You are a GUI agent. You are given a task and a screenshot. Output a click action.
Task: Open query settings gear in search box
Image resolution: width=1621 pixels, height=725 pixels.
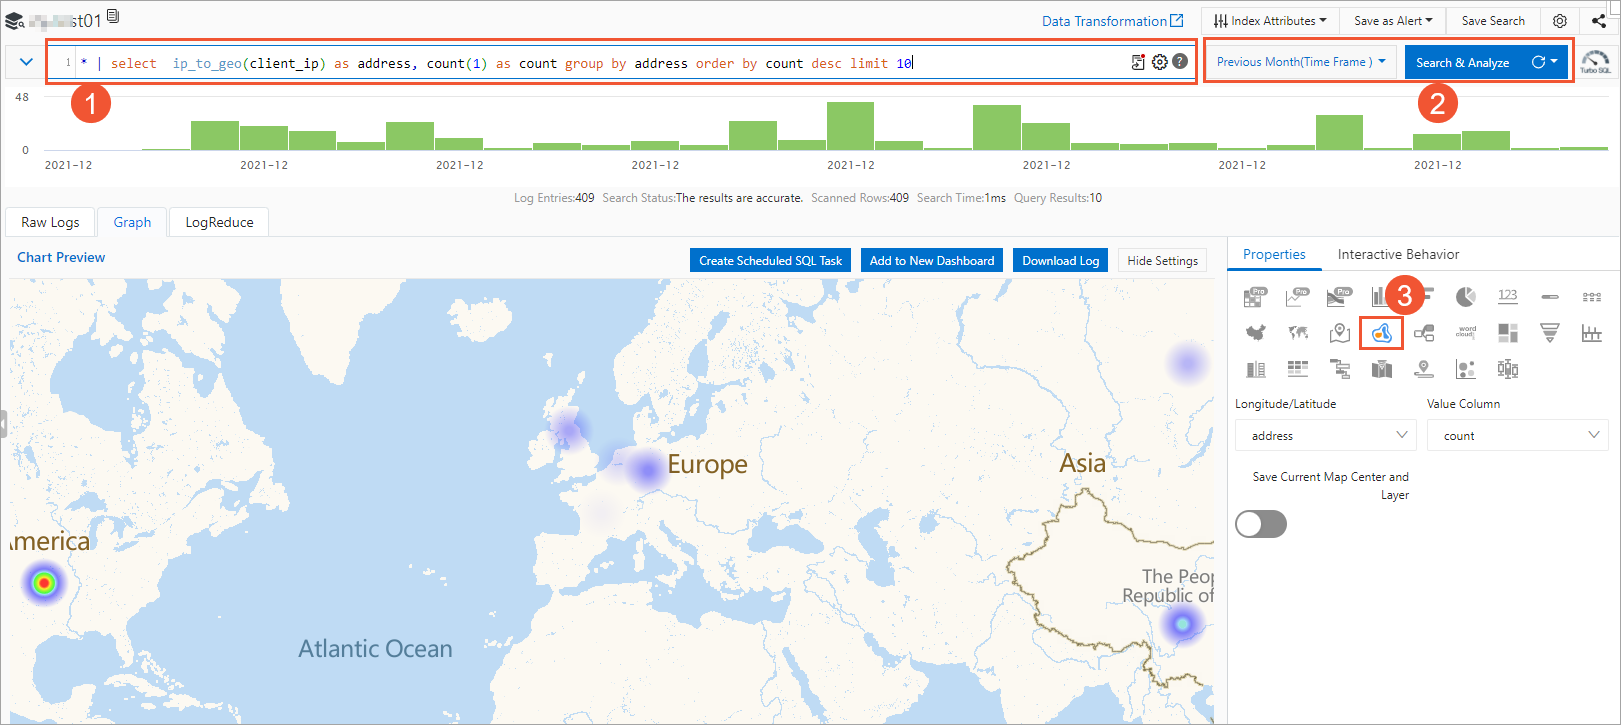[1160, 62]
